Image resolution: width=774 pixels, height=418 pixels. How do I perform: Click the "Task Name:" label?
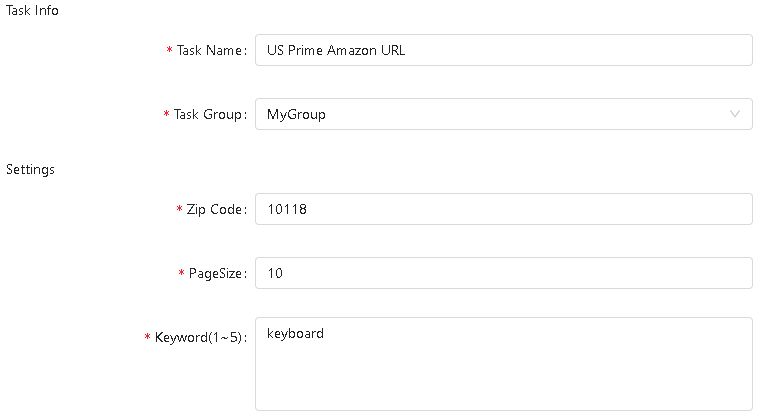pyautogui.click(x=211, y=51)
